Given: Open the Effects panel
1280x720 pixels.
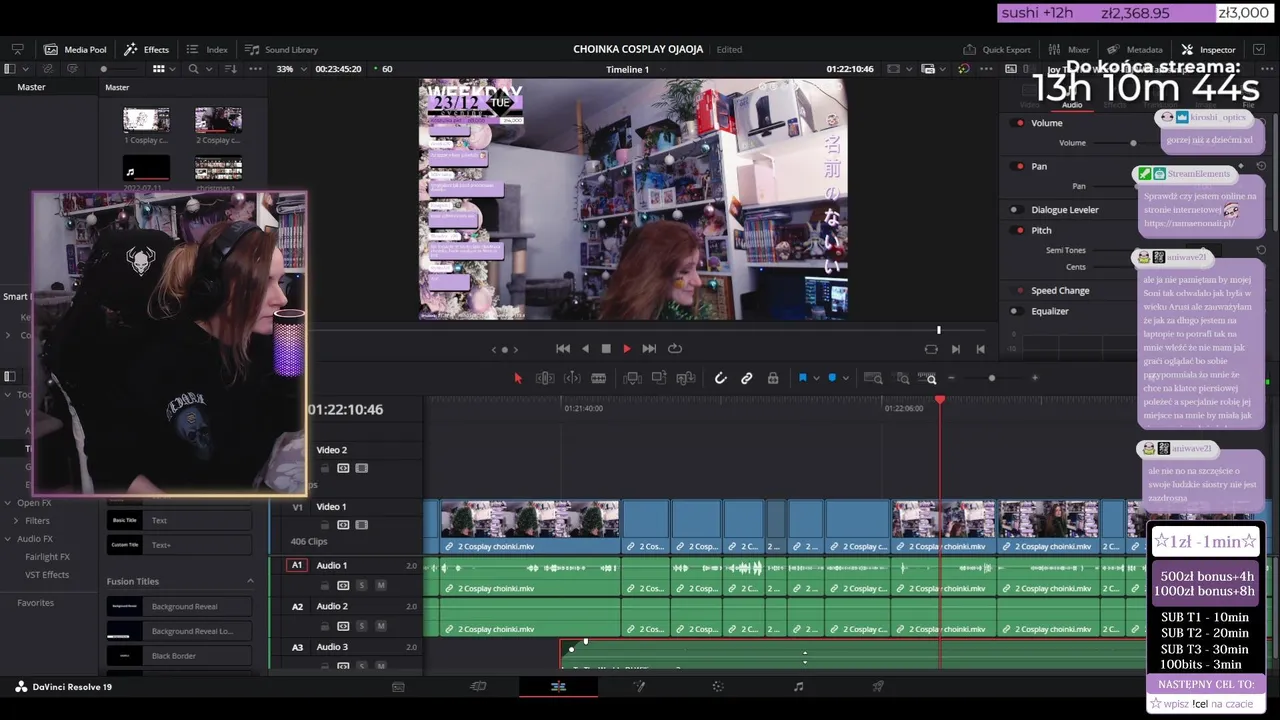Looking at the screenshot, I should pos(147,49).
